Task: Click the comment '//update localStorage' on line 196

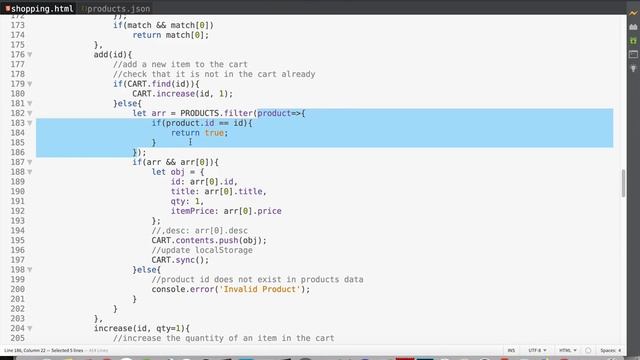Action: 202,250
